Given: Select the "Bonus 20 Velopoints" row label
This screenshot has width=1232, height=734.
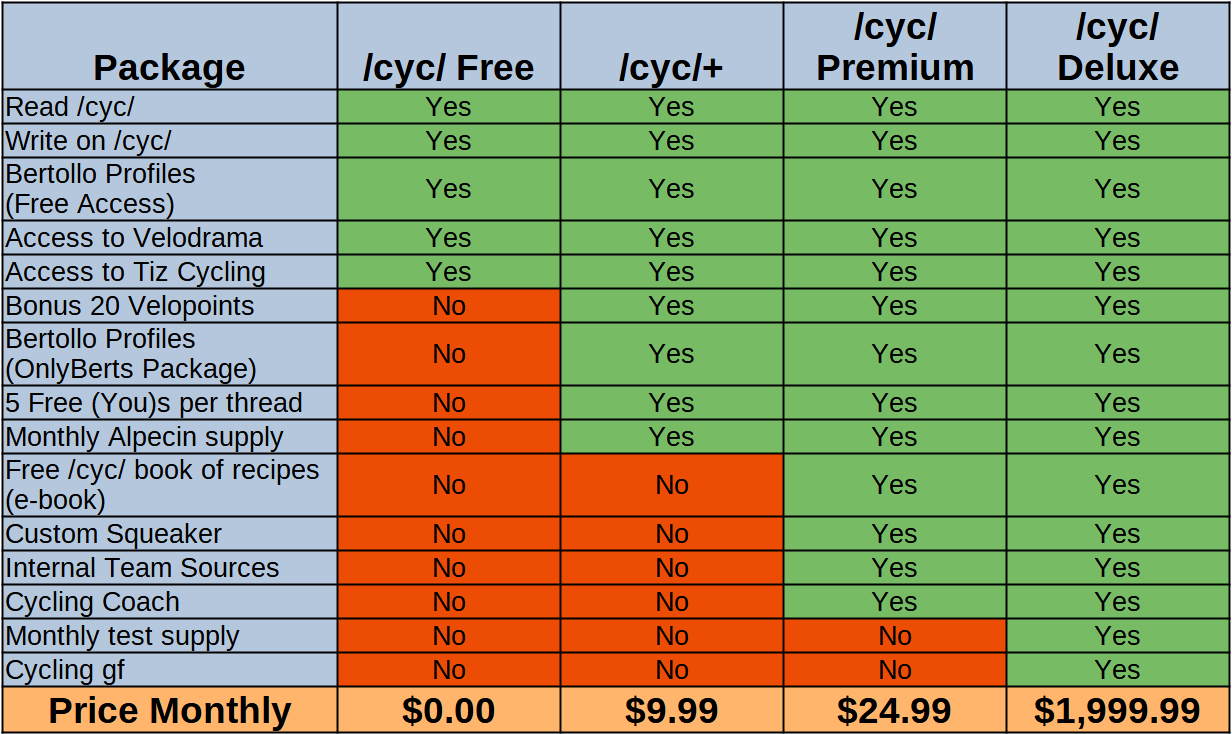Looking at the screenshot, I should tap(130, 306).
